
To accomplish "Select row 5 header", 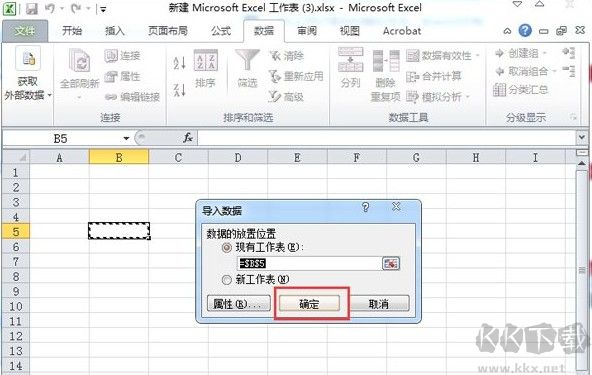I will 15,231.
